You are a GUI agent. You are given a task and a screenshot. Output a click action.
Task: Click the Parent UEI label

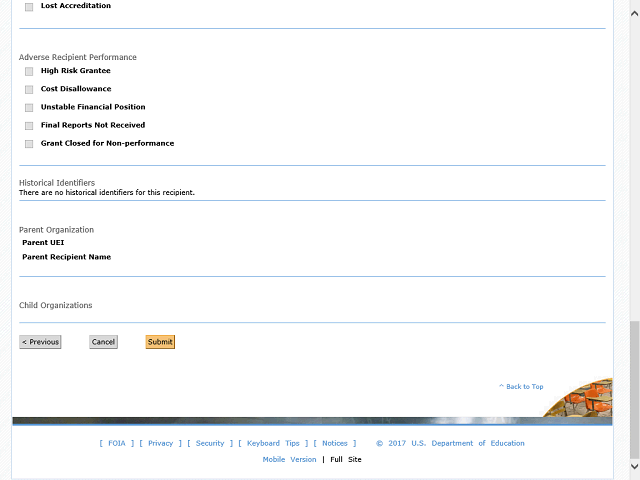[x=43, y=242]
